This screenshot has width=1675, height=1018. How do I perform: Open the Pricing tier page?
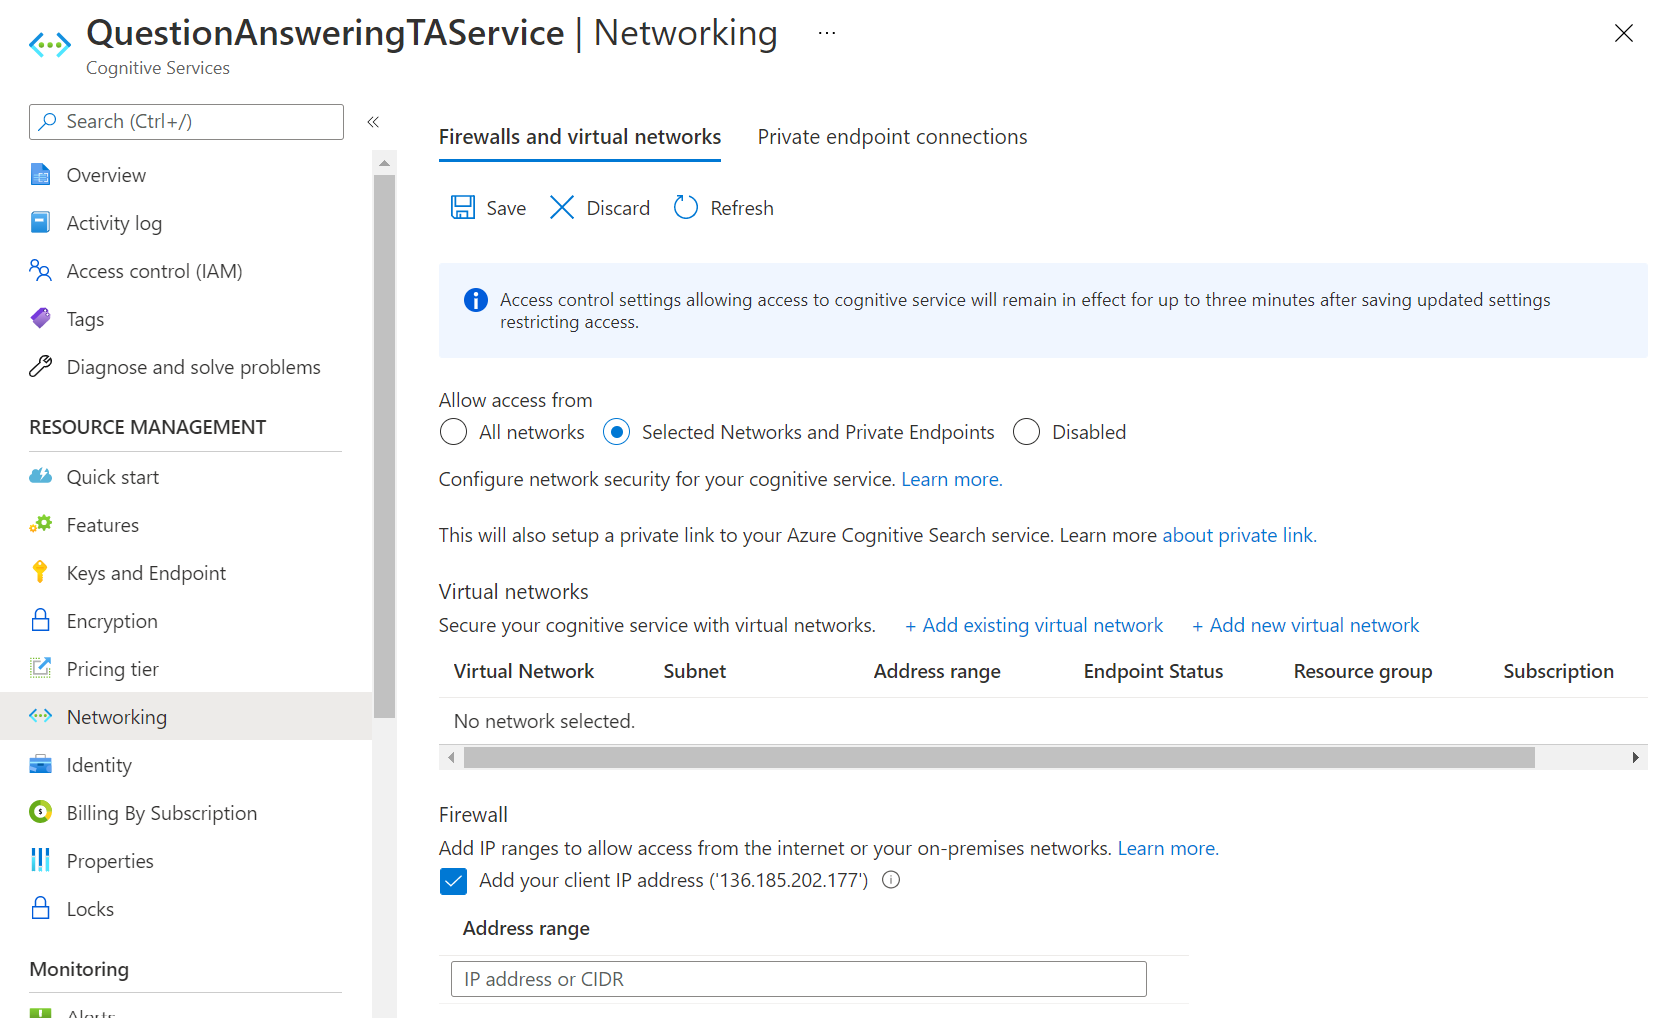coord(111,668)
